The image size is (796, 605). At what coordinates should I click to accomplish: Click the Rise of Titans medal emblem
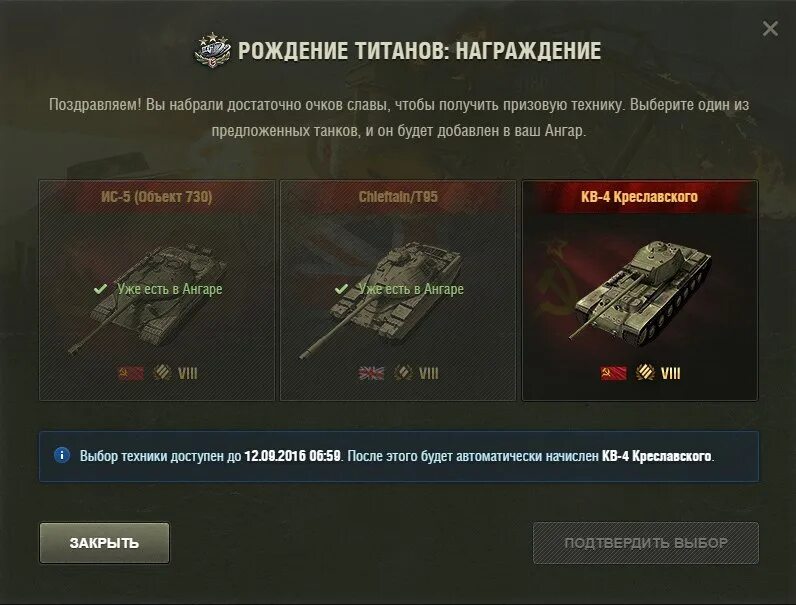(x=213, y=50)
